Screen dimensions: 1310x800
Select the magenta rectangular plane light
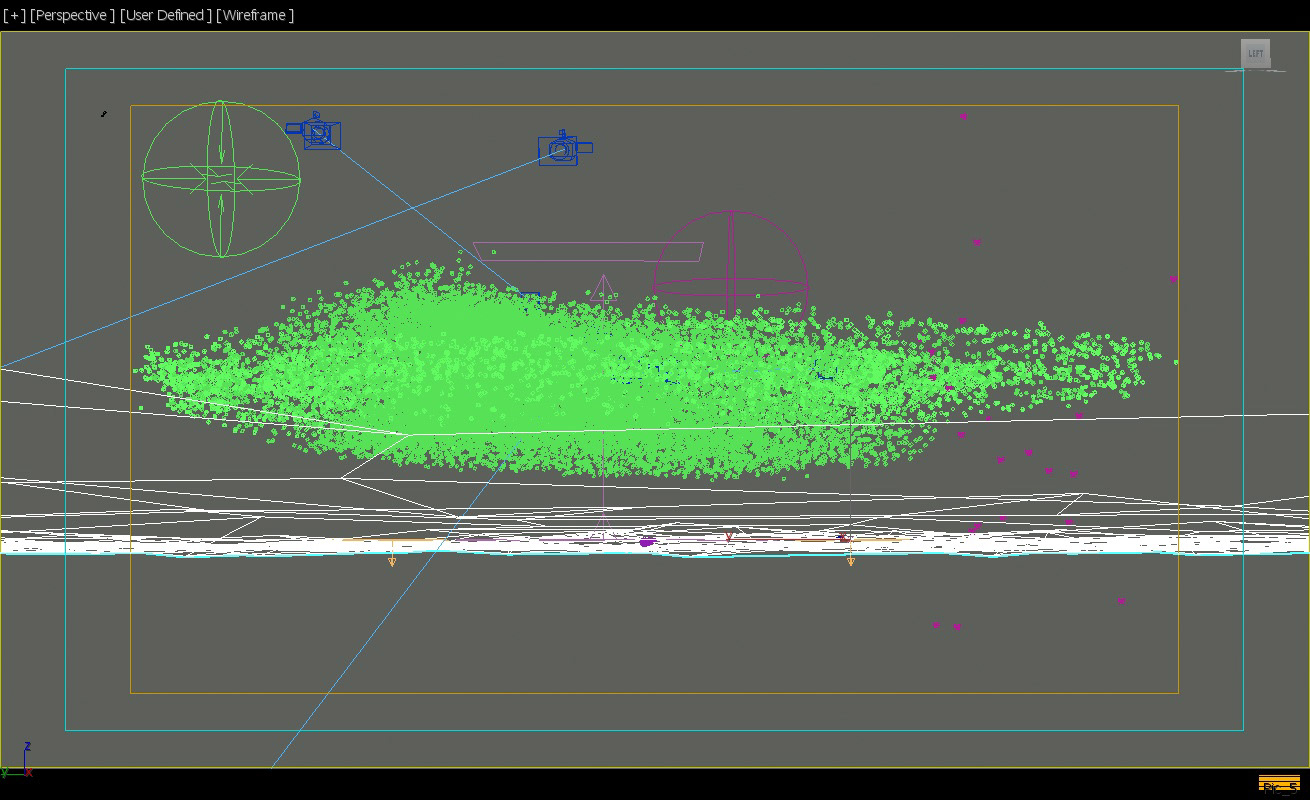(x=588, y=251)
